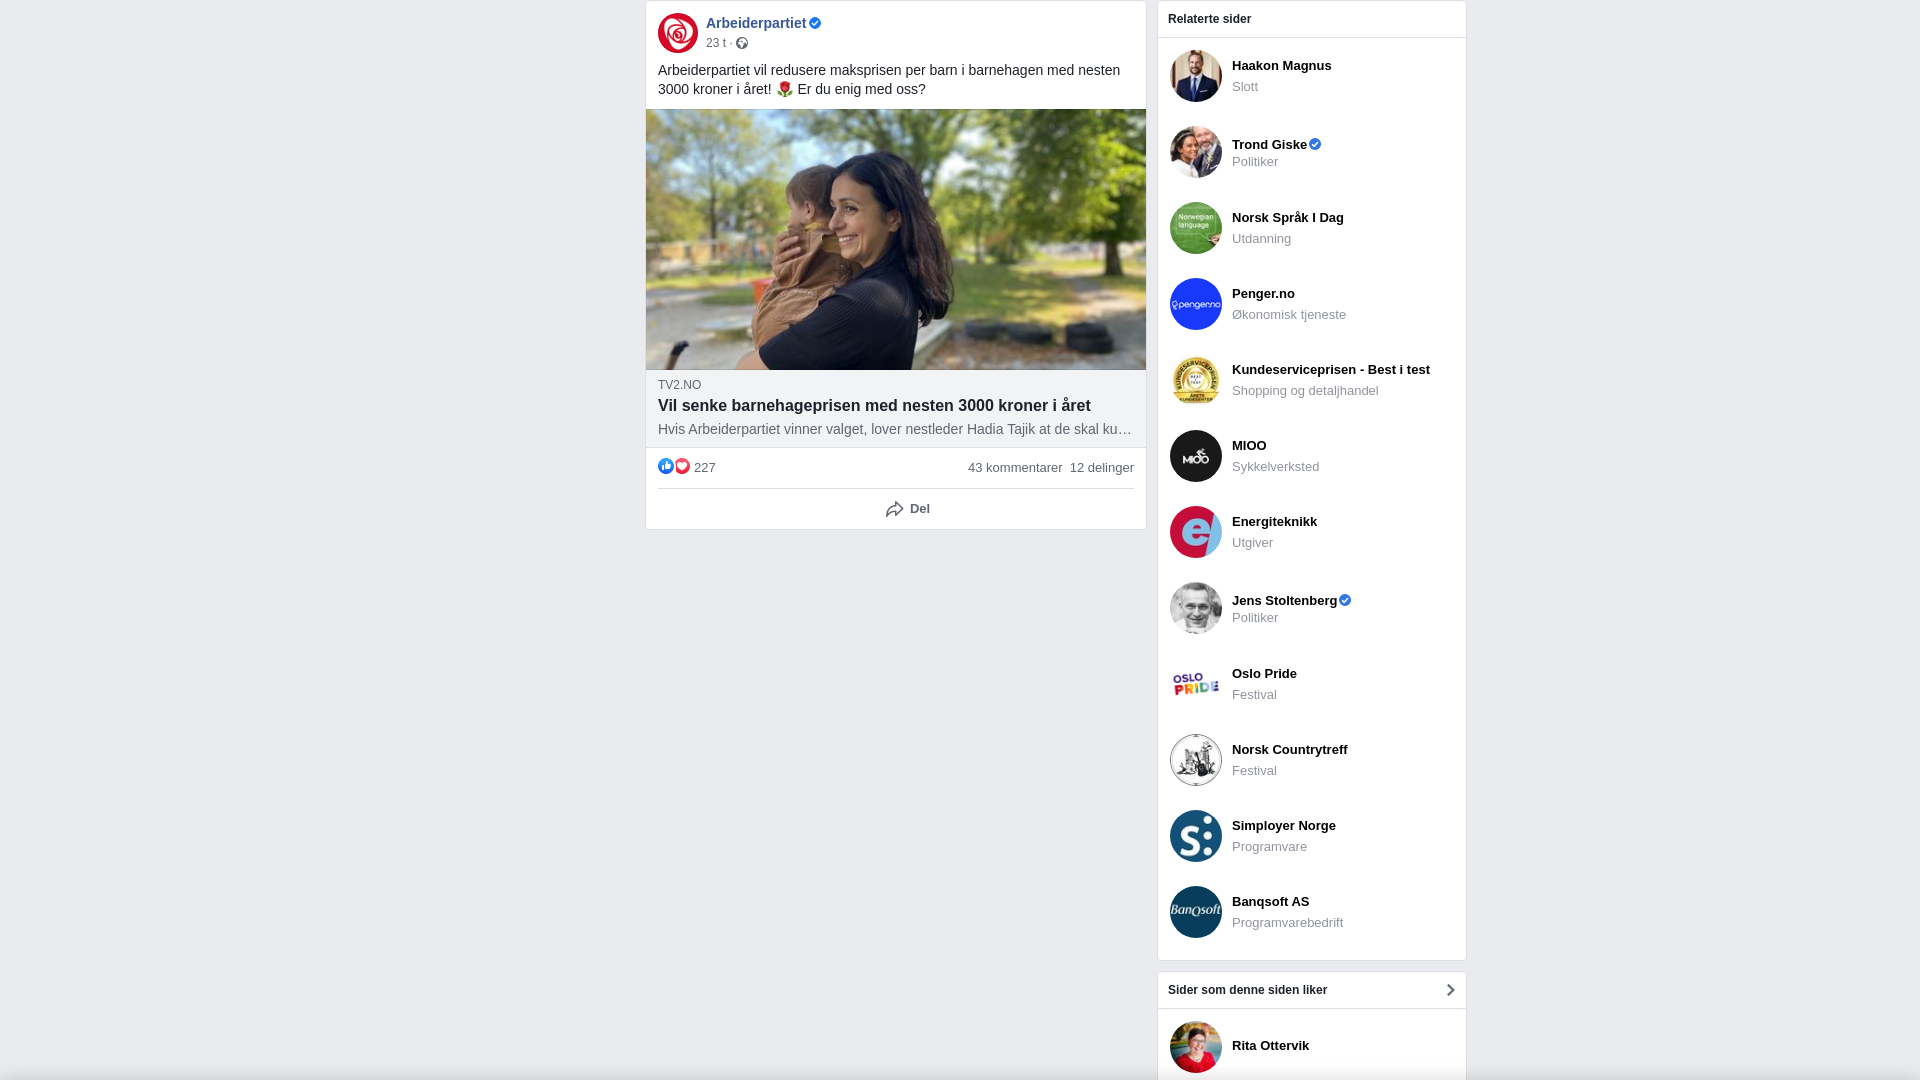Open Oslo Pride rainbow logo
Screen dimensions: 1920x1080
(x=1196, y=684)
